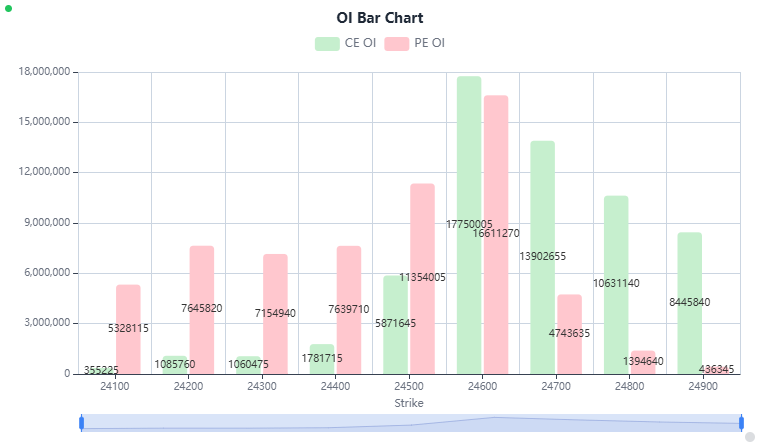Image resolution: width=757 pixels, height=447 pixels.
Task: Click the PE OI pink legend swatch
Action: [x=396, y=43]
